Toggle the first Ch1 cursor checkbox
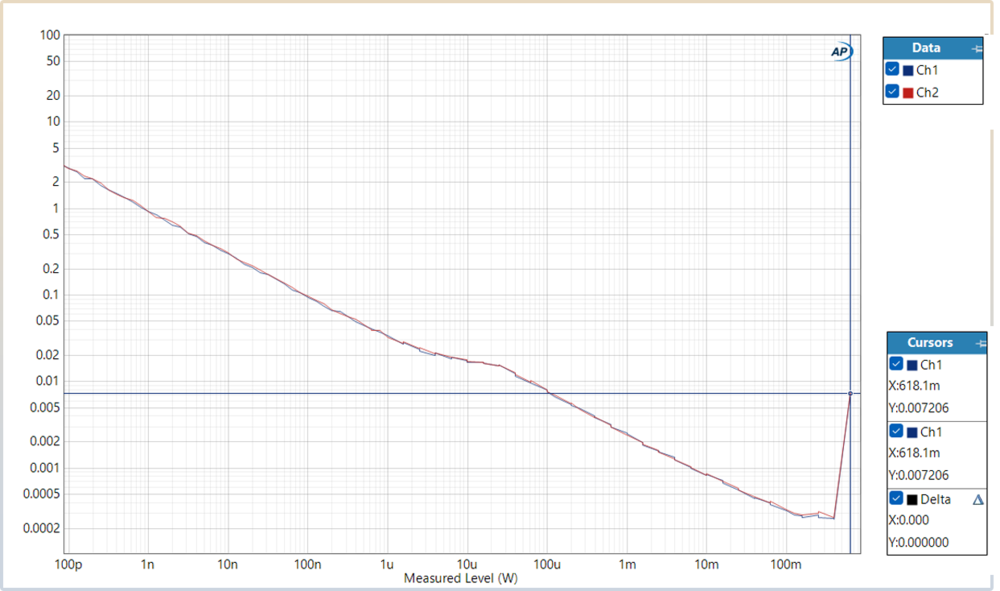This screenshot has height=591, width=1000. [x=896, y=364]
